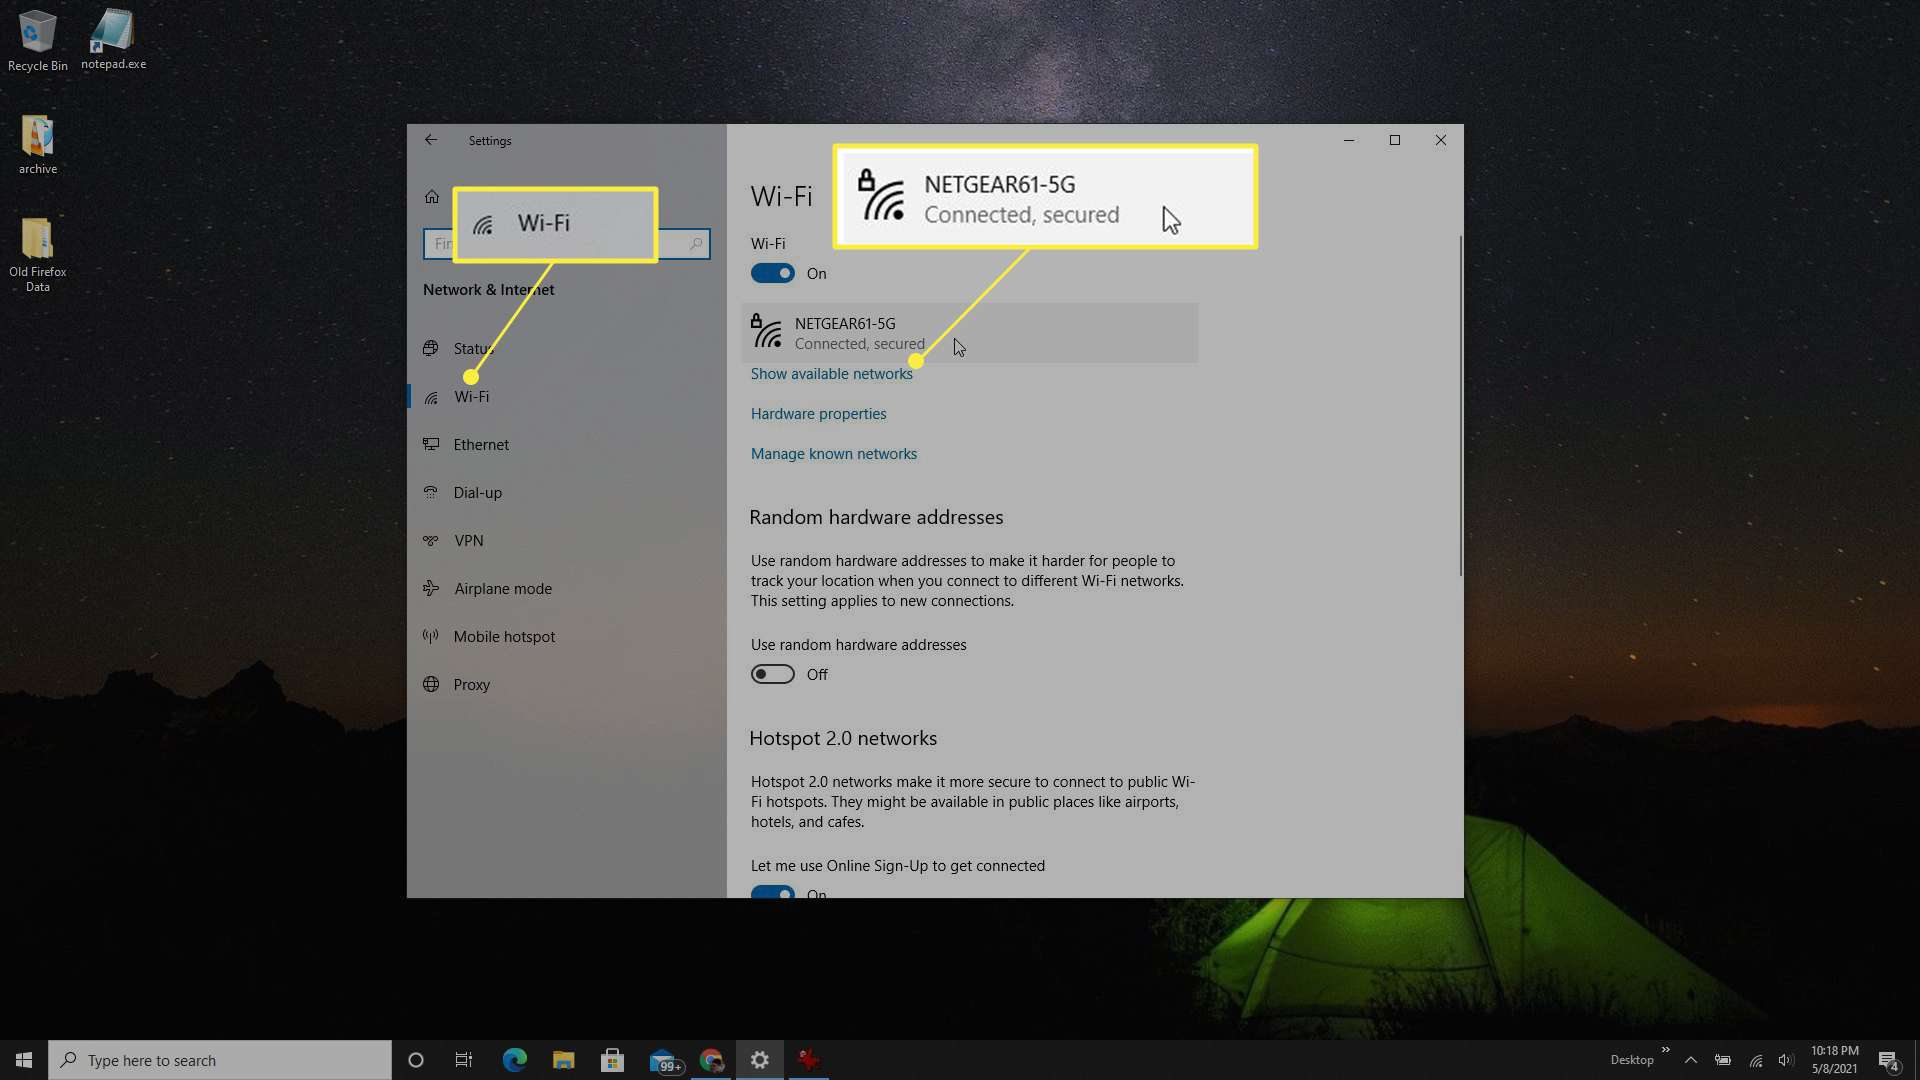Toggle Online Sign-Up to get connected
The height and width of the screenshot is (1080, 1920).
click(x=773, y=892)
